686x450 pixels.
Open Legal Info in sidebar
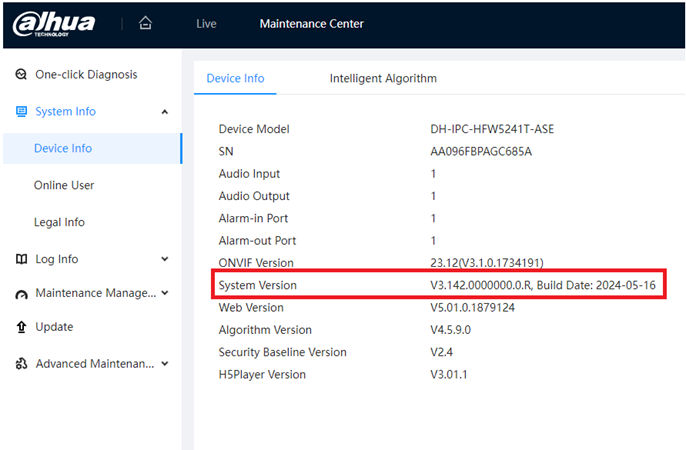coord(59,222)
